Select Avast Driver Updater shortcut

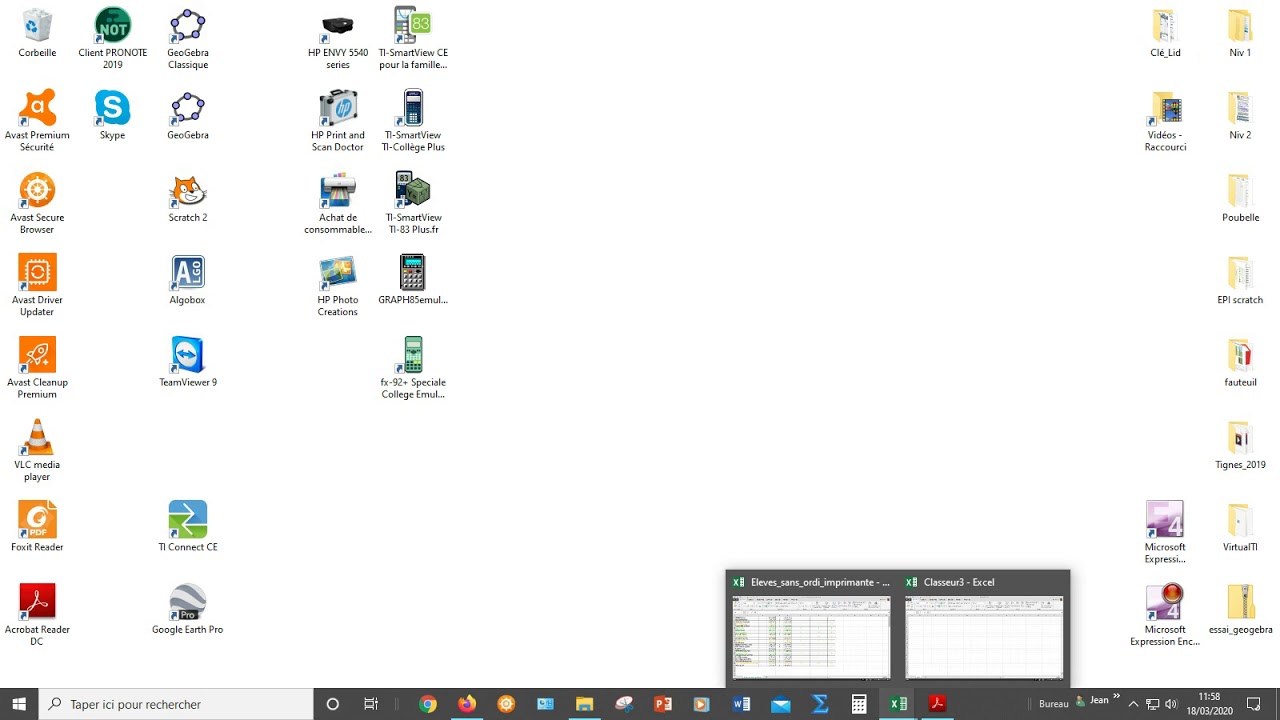(x=37, y=285)
